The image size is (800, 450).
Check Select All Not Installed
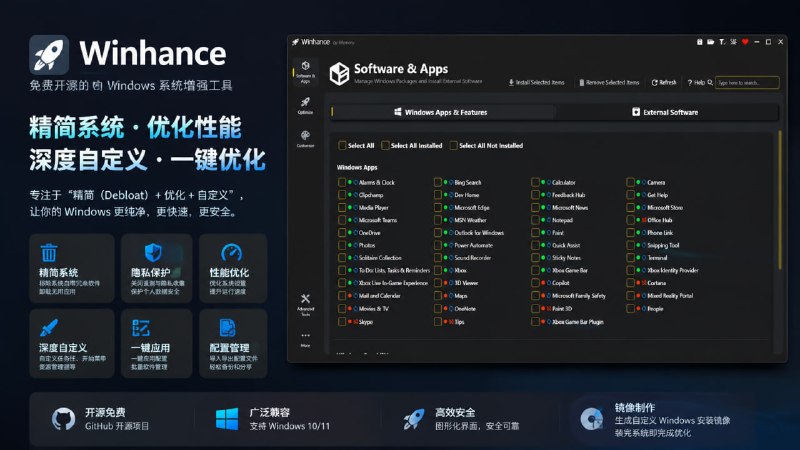[454, 145]
